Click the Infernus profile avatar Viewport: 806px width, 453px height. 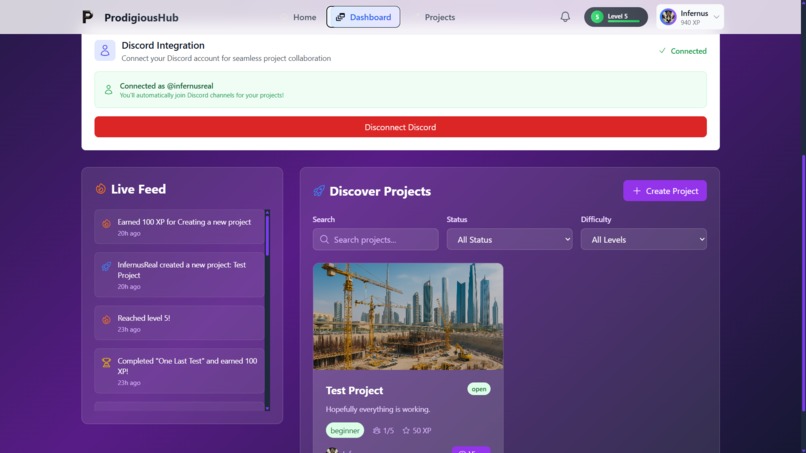click(x=668, y=17)
